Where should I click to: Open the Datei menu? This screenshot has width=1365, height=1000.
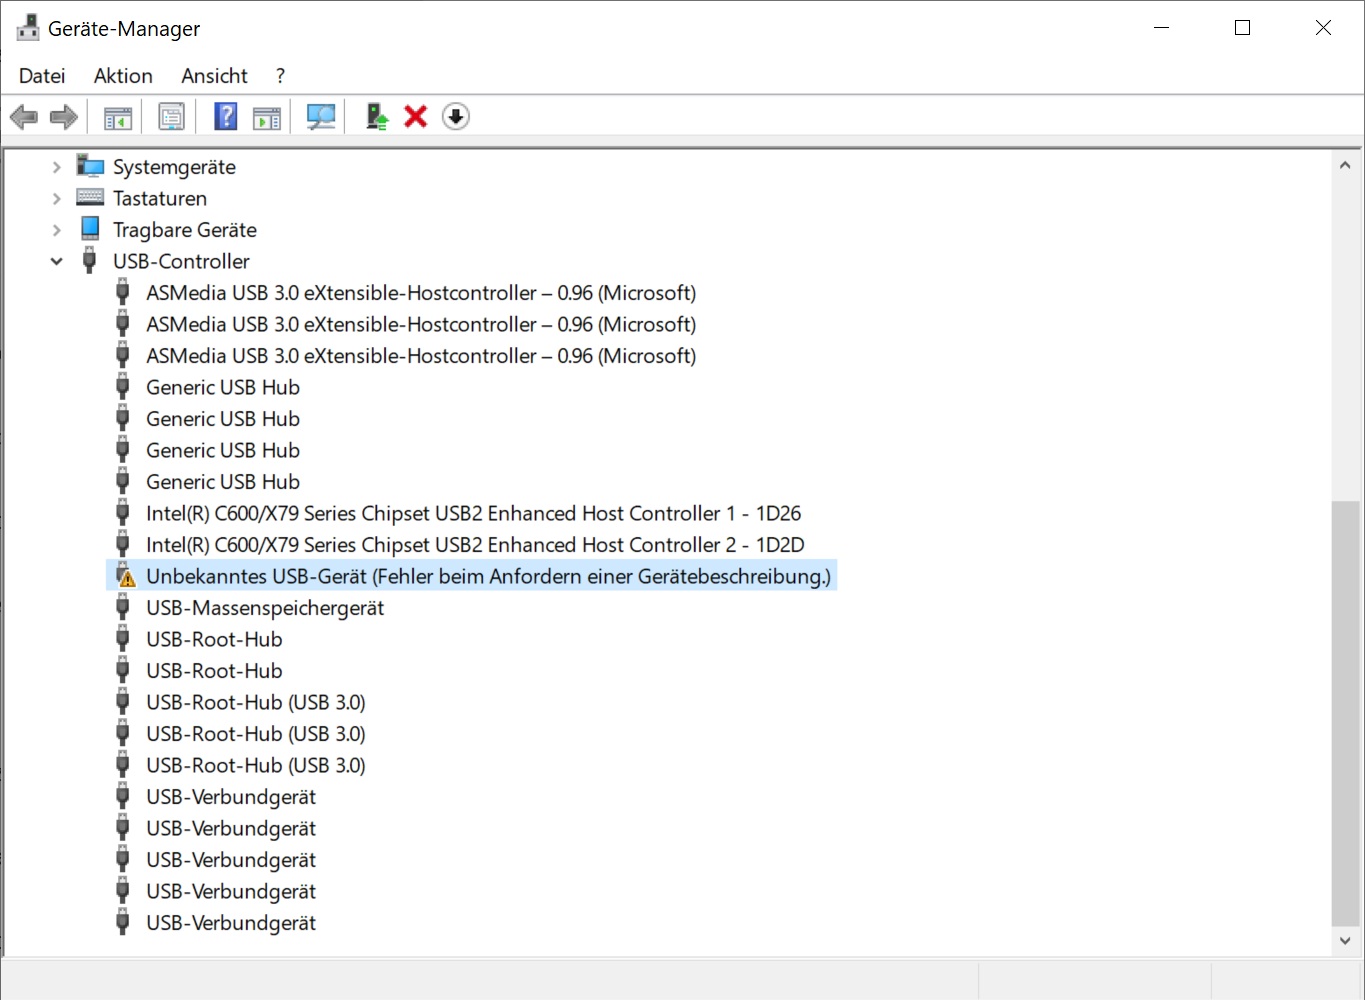(x=42, y=76)
